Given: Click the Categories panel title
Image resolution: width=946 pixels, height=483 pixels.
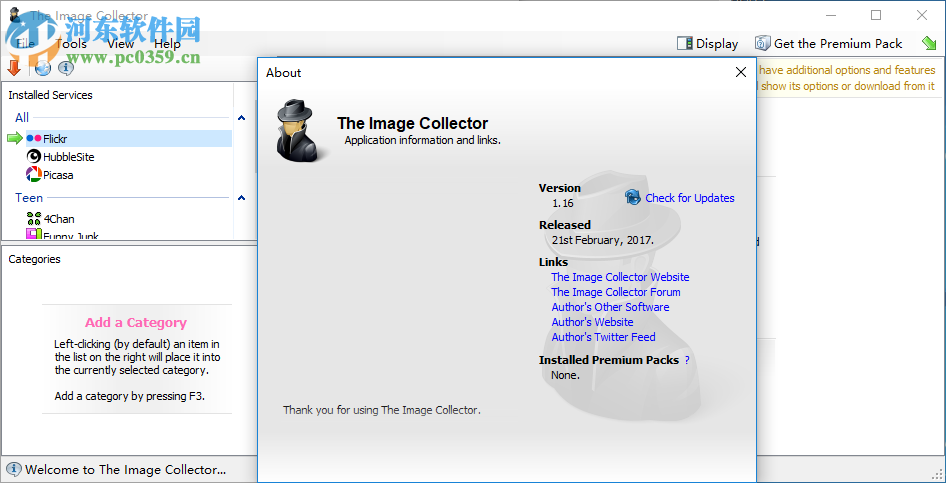Looking at the screenshot, I should coord(34,259).
